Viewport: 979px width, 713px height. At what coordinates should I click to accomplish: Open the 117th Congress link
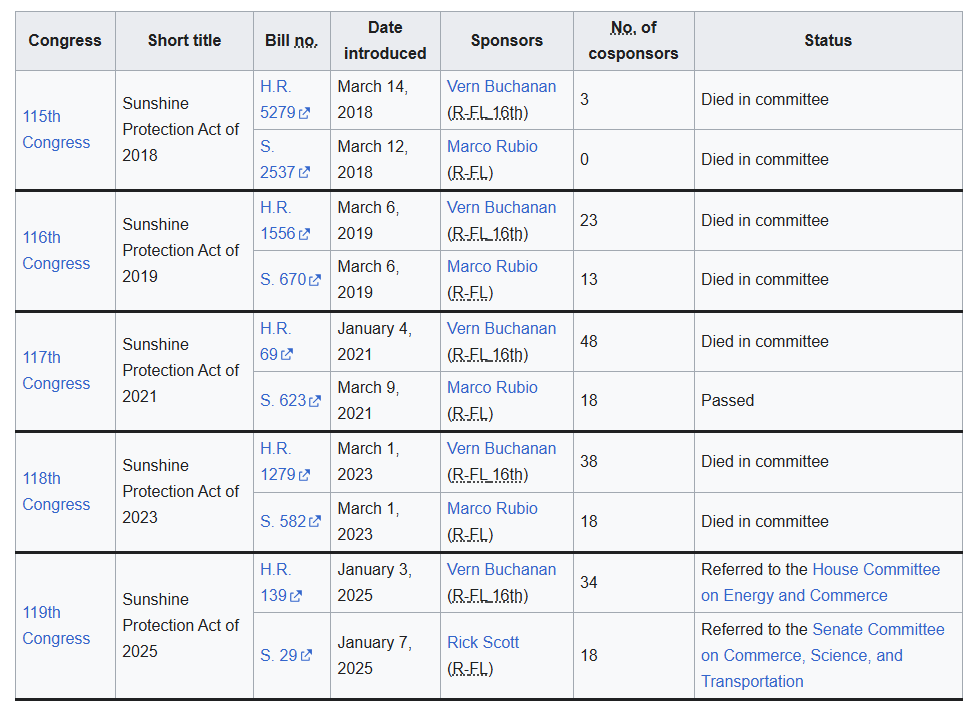[x=56, y=370]
